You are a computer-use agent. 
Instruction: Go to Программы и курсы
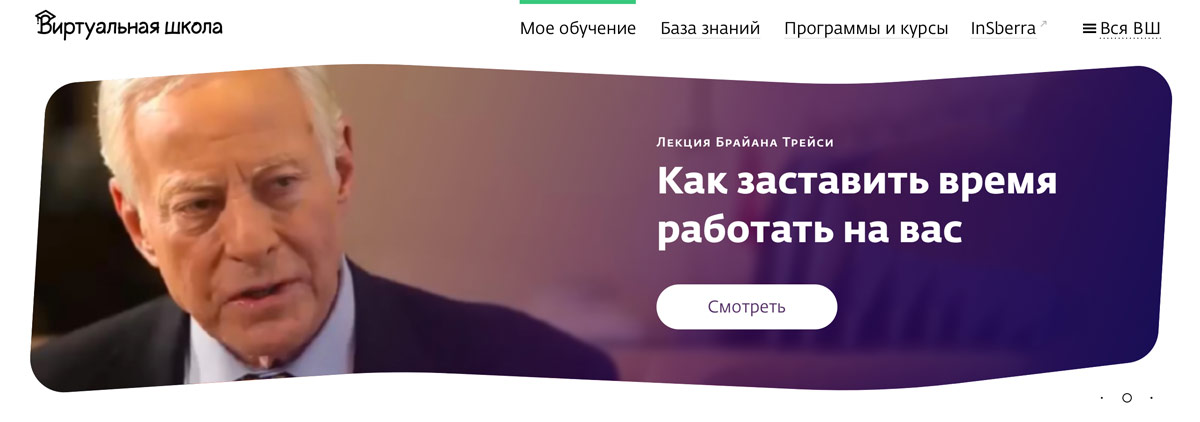[x=866, y=29]
